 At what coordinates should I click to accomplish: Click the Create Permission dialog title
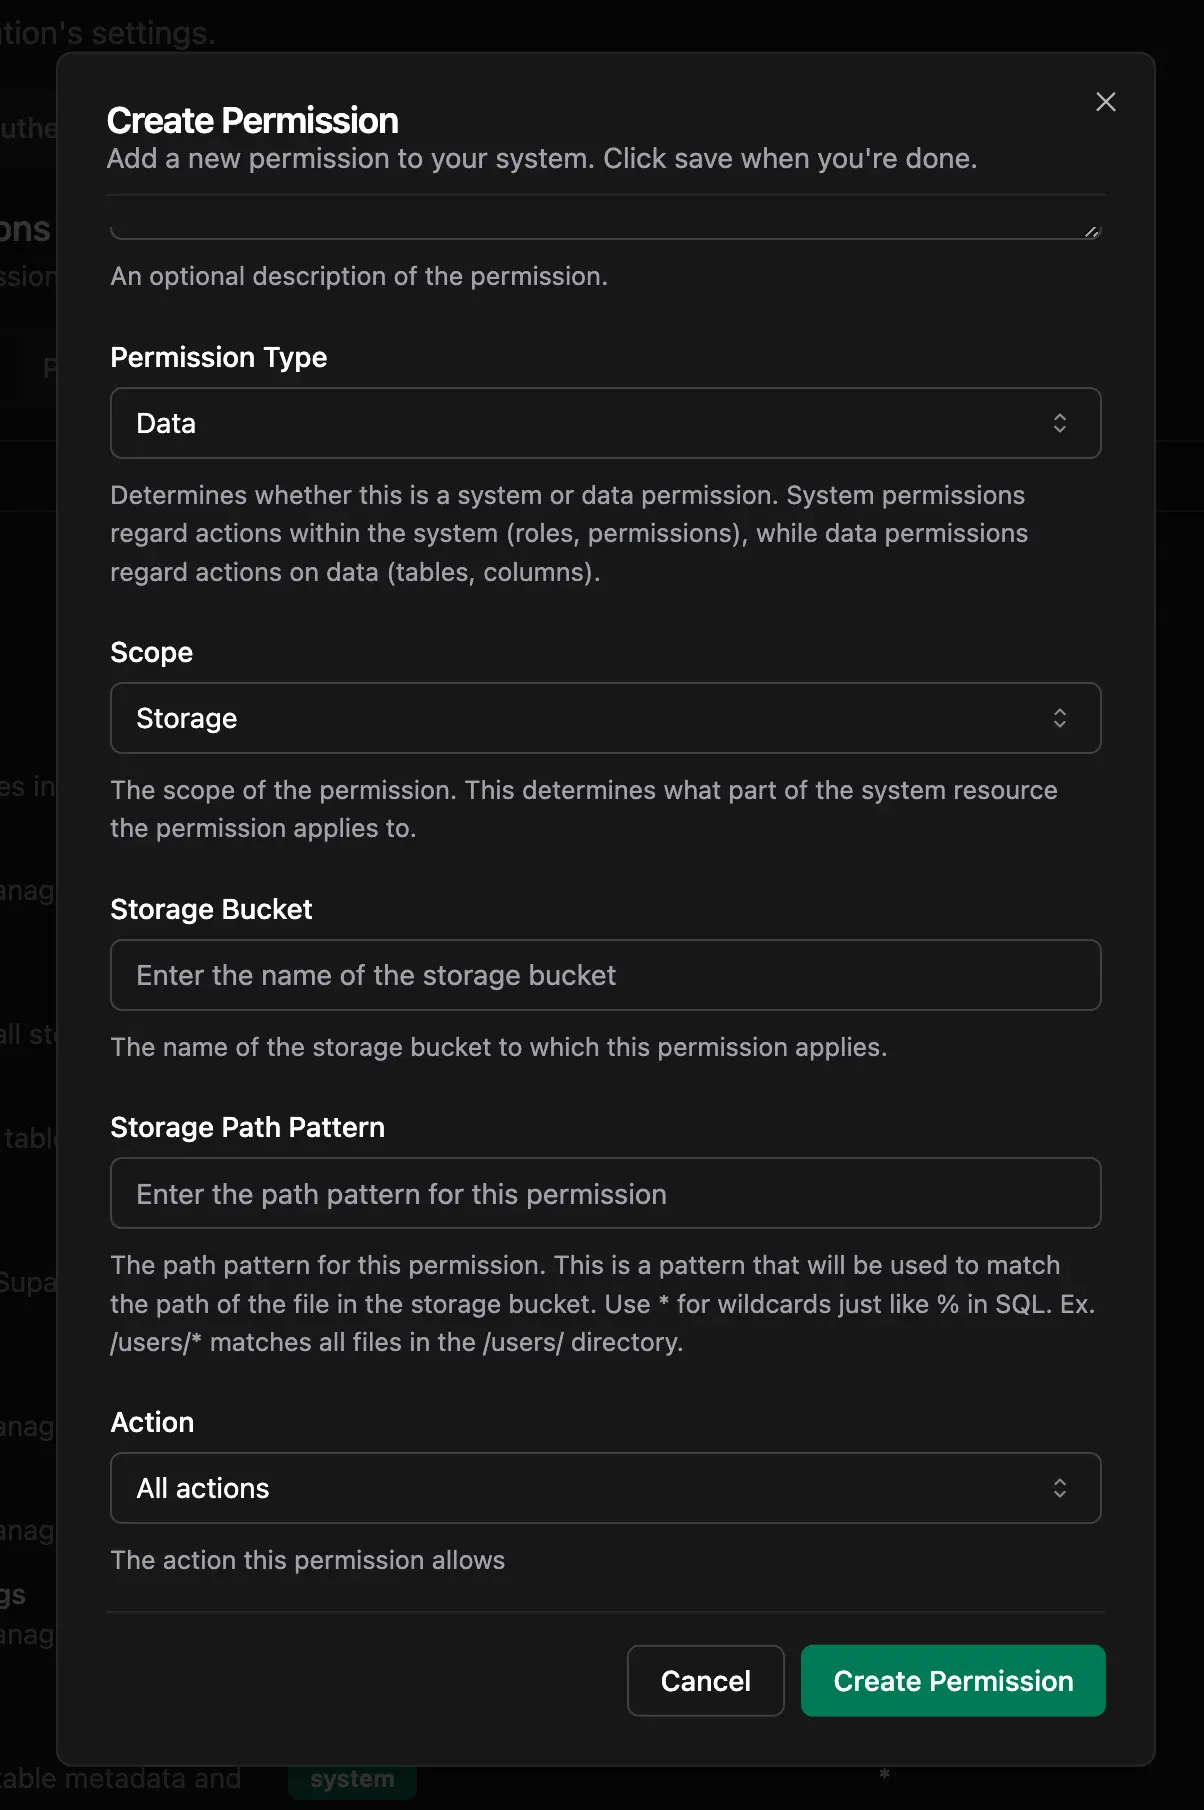(x=252, y=119)
